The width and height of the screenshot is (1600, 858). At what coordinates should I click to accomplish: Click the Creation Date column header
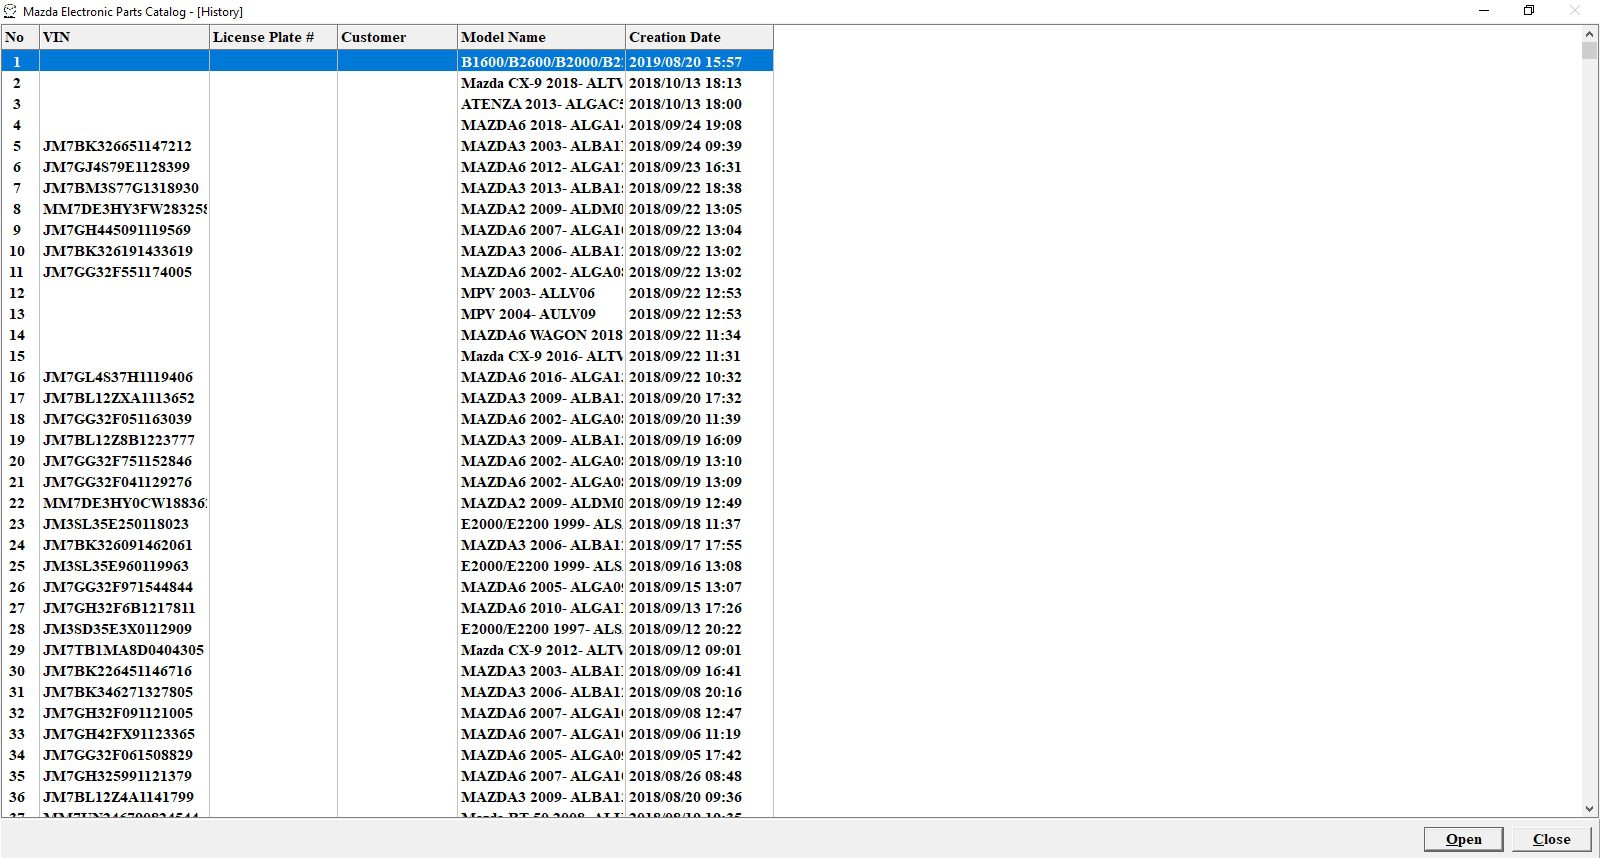click(x=699, y=37)
